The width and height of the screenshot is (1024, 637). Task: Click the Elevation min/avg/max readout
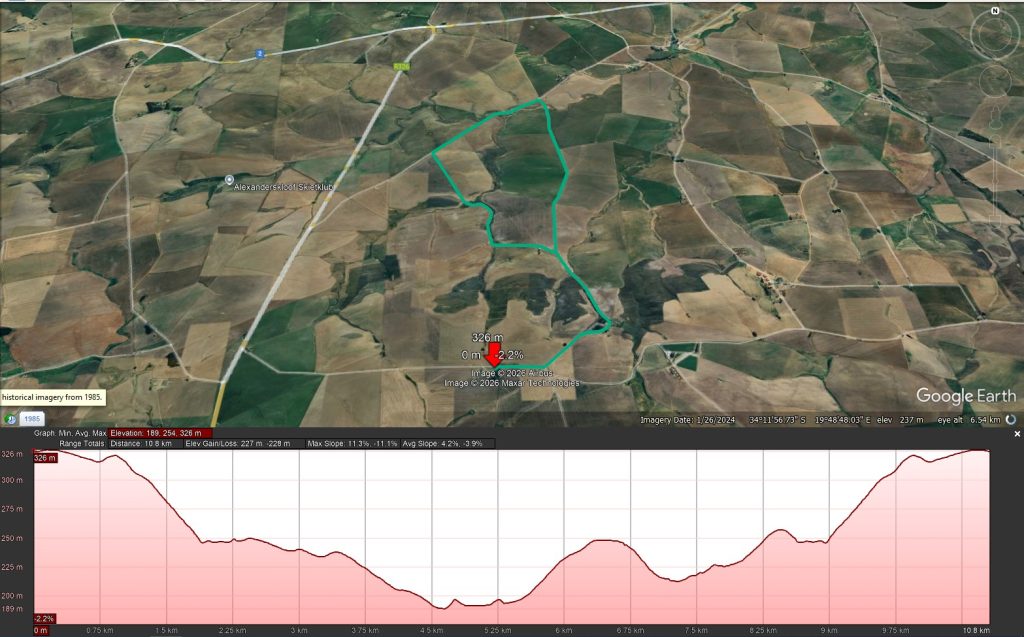click(156, 433)
